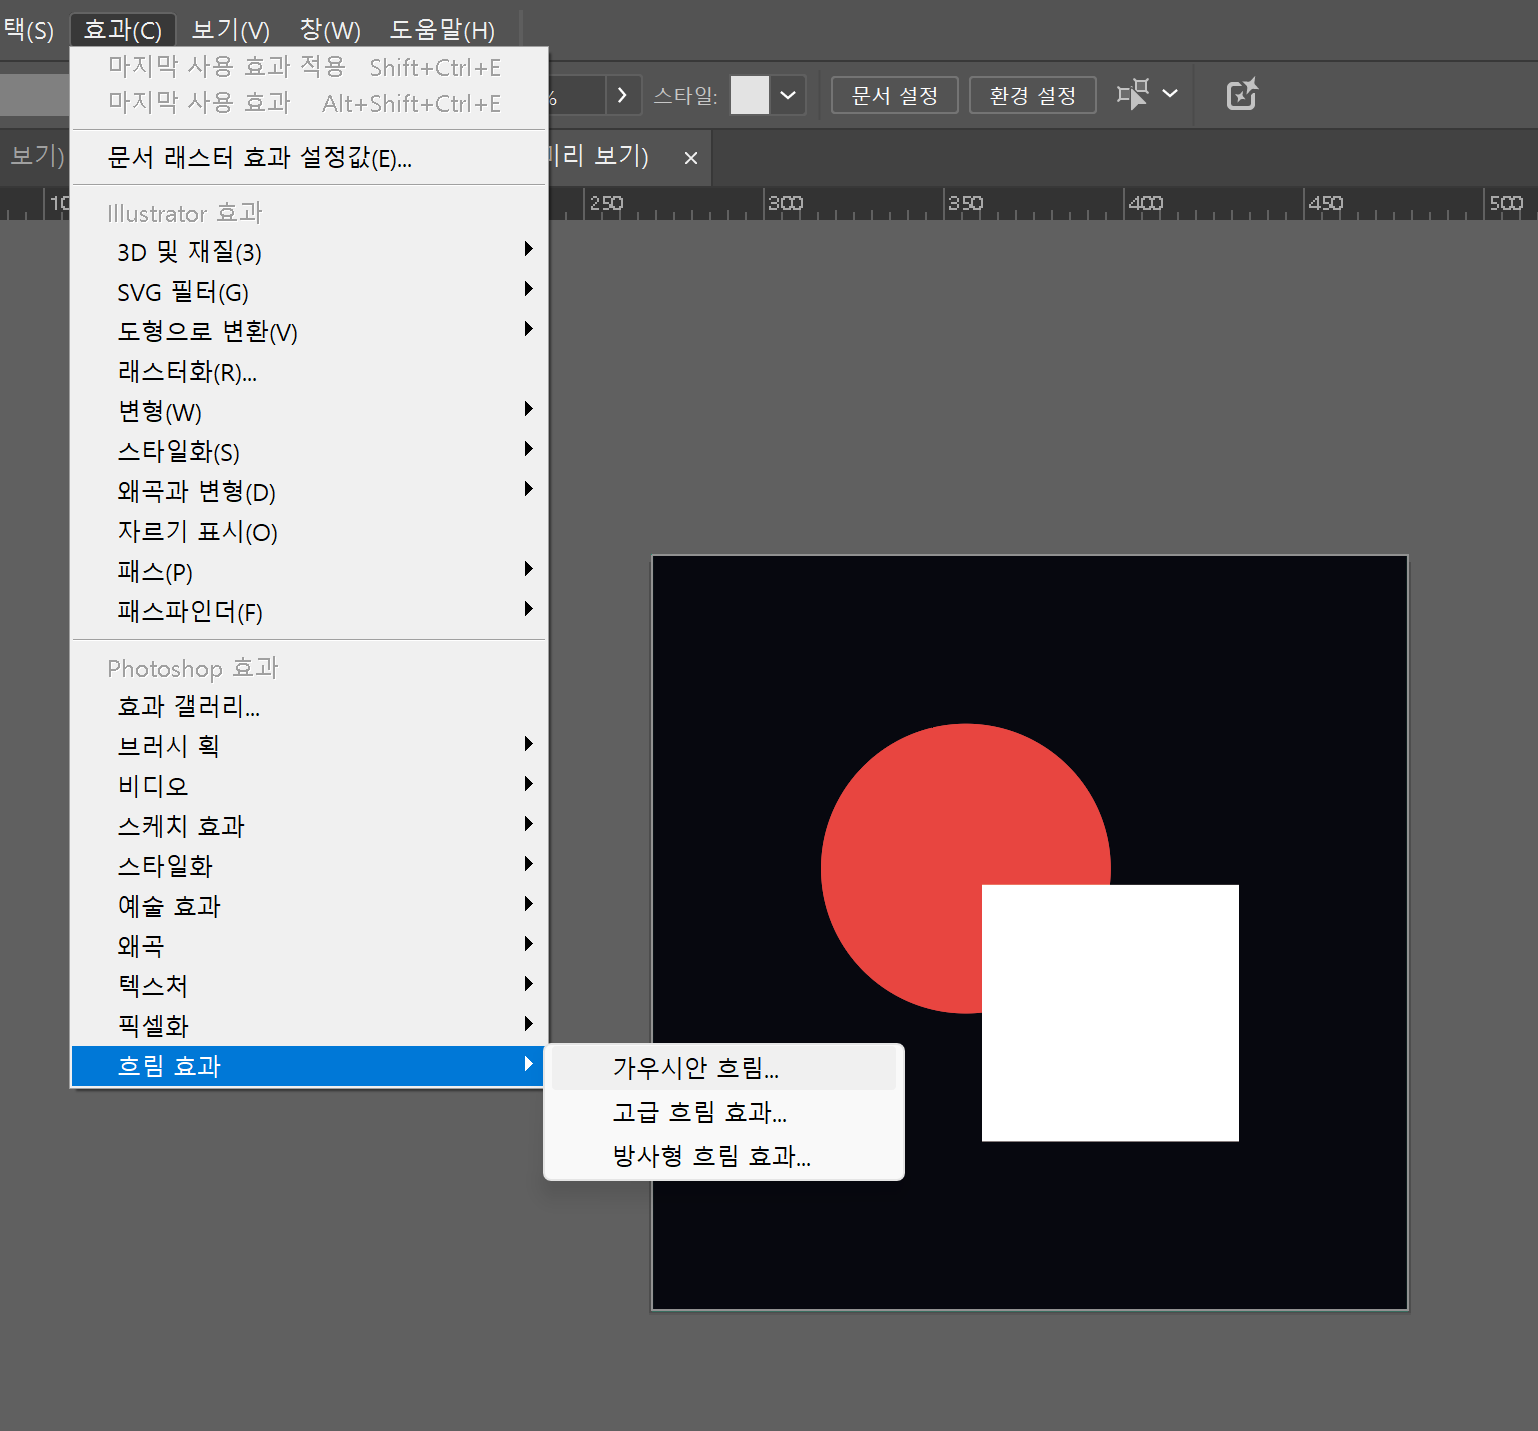Expand the 변형(W) submenu

309,412
